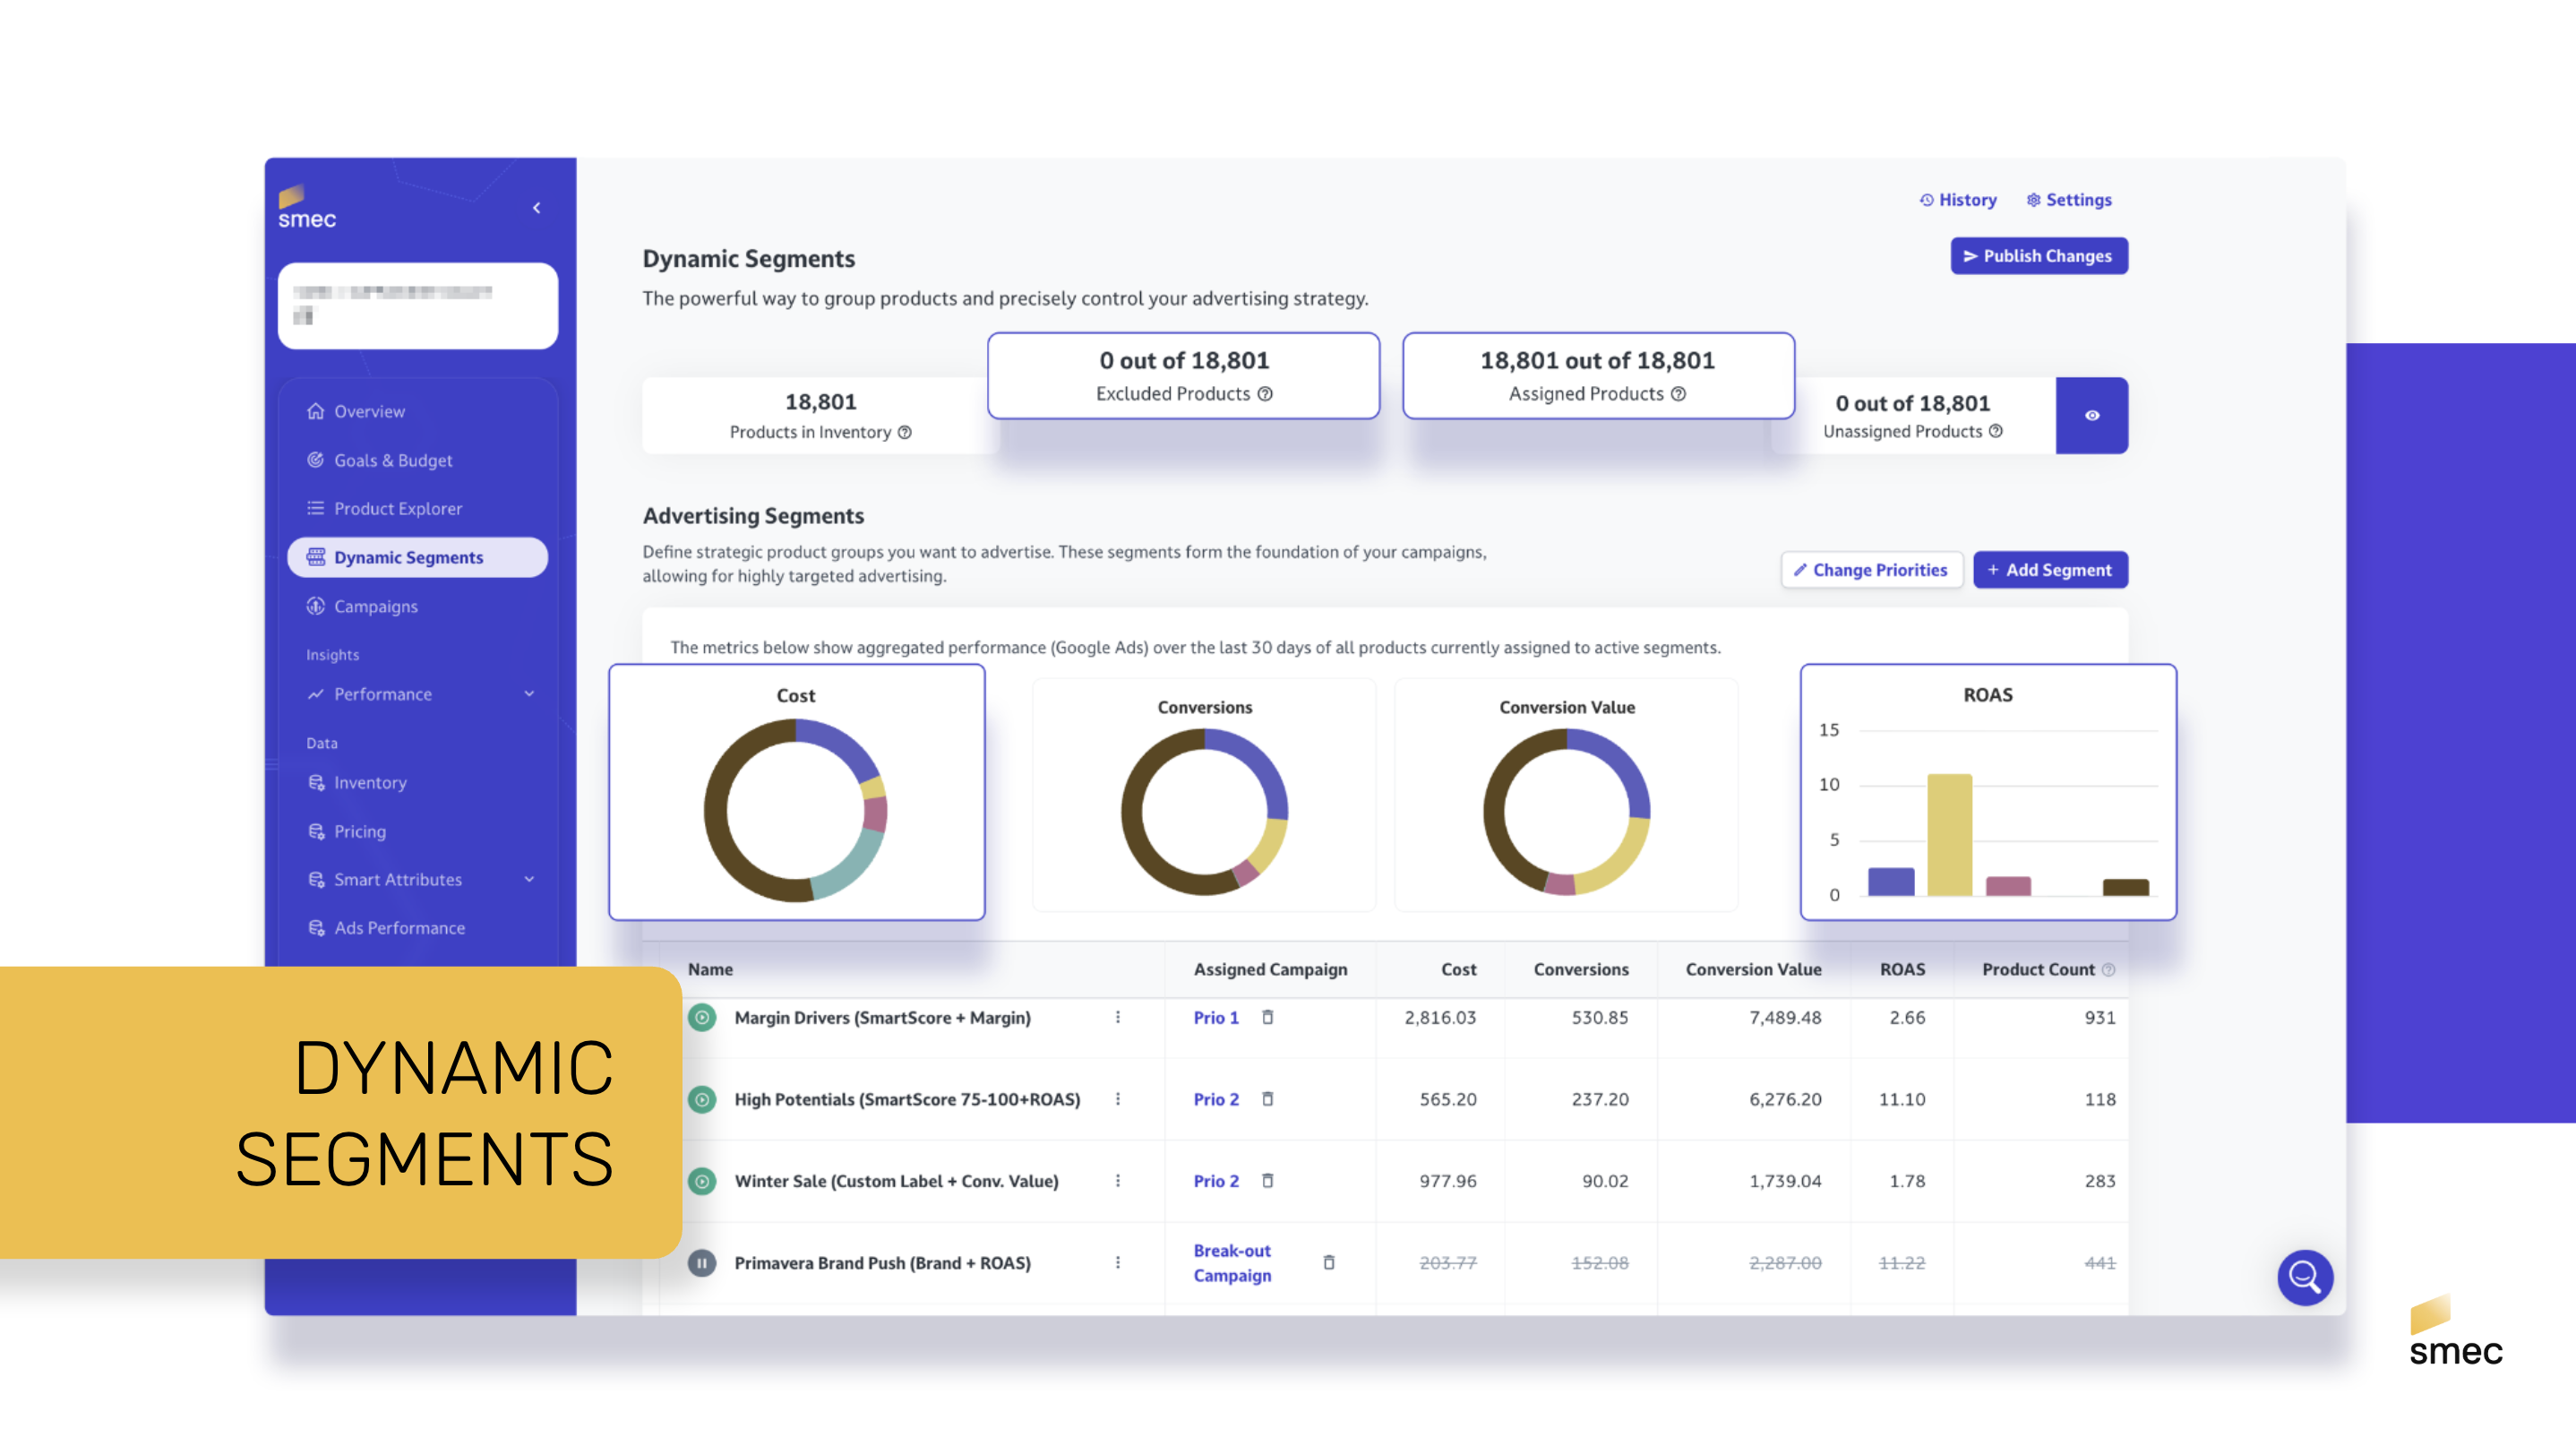Image resolution: width=2576 pixels, height=1446 pixels.
Task: Resume the paused Primavera Brand Push segment
Action: pos(702,1263)
